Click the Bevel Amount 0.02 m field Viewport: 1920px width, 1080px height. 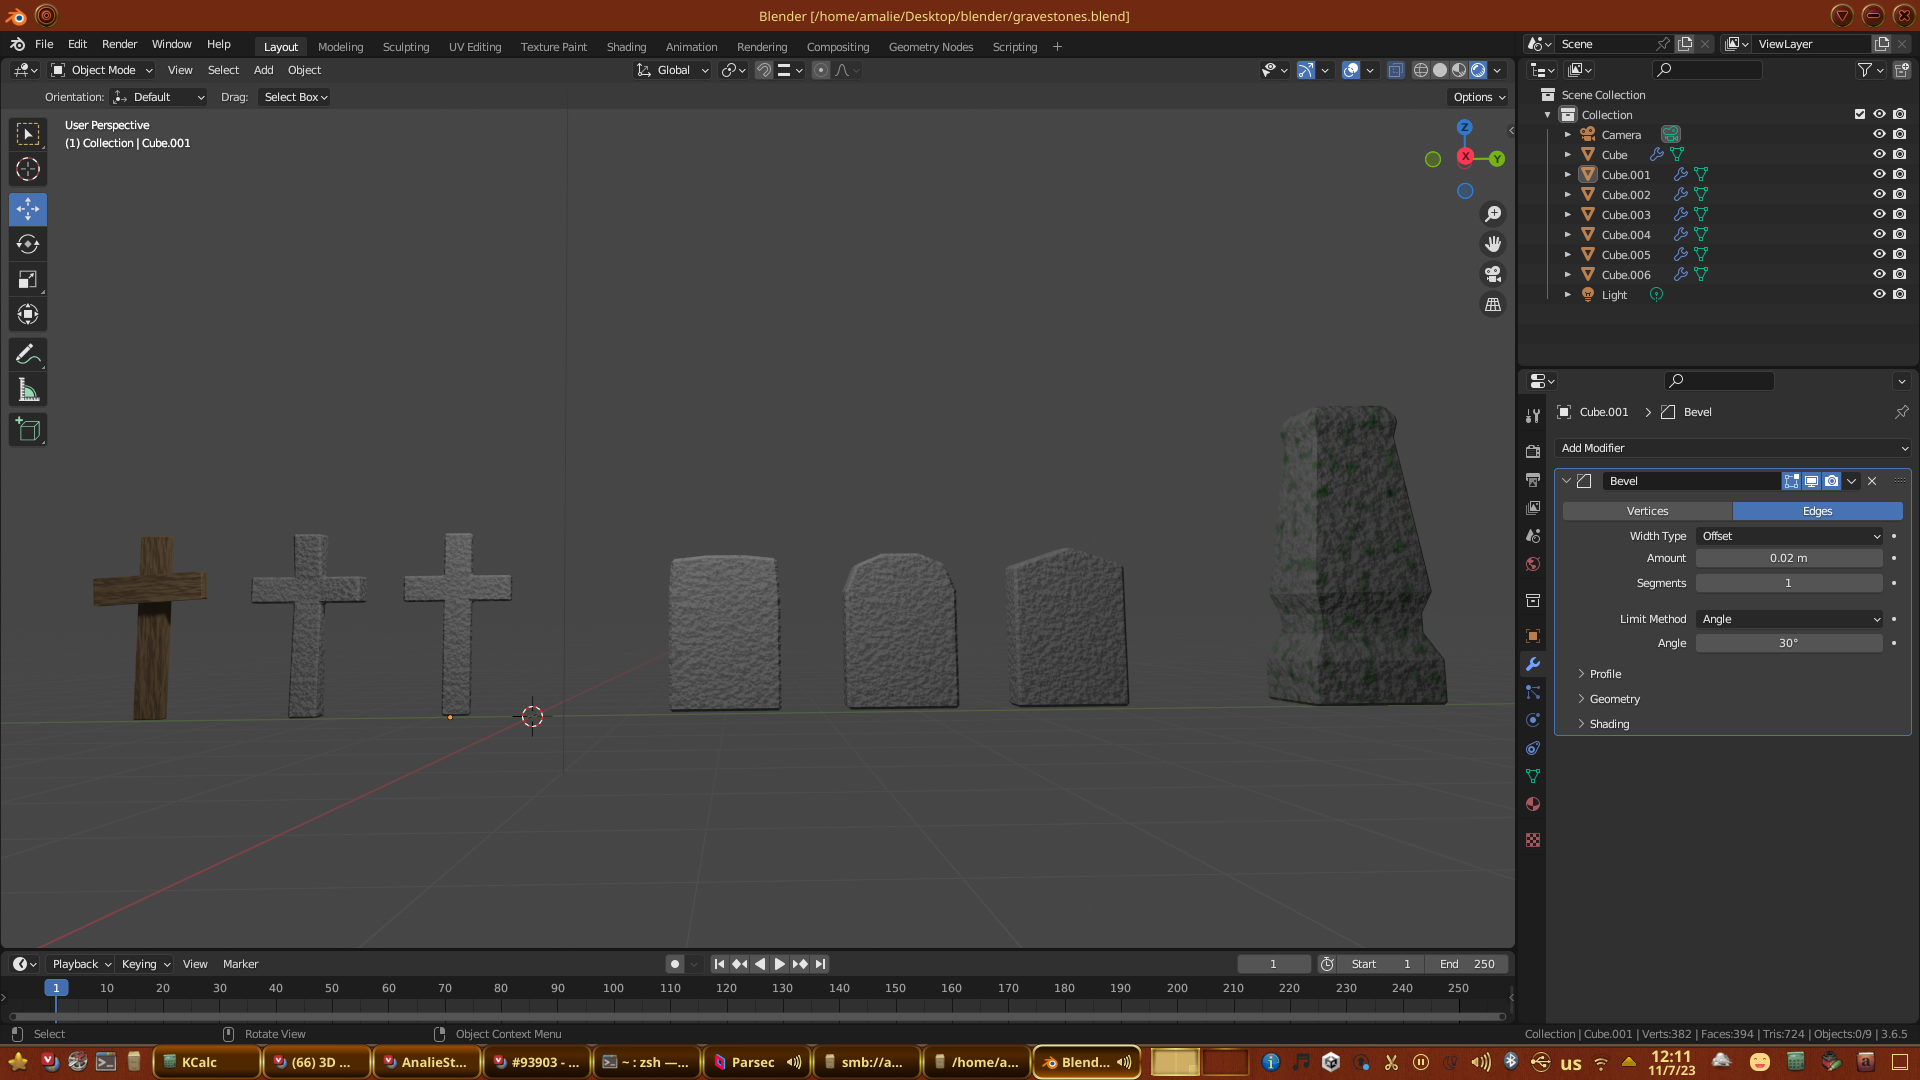(x=1788, y=558)
